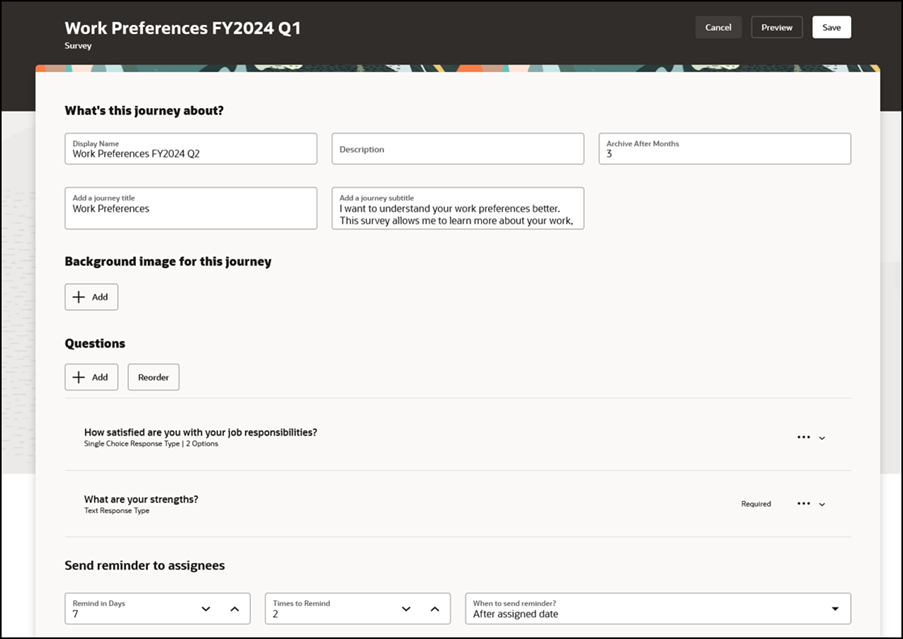Click the Reorder questions button
This screenshot has width=903, height=639.
153,377
